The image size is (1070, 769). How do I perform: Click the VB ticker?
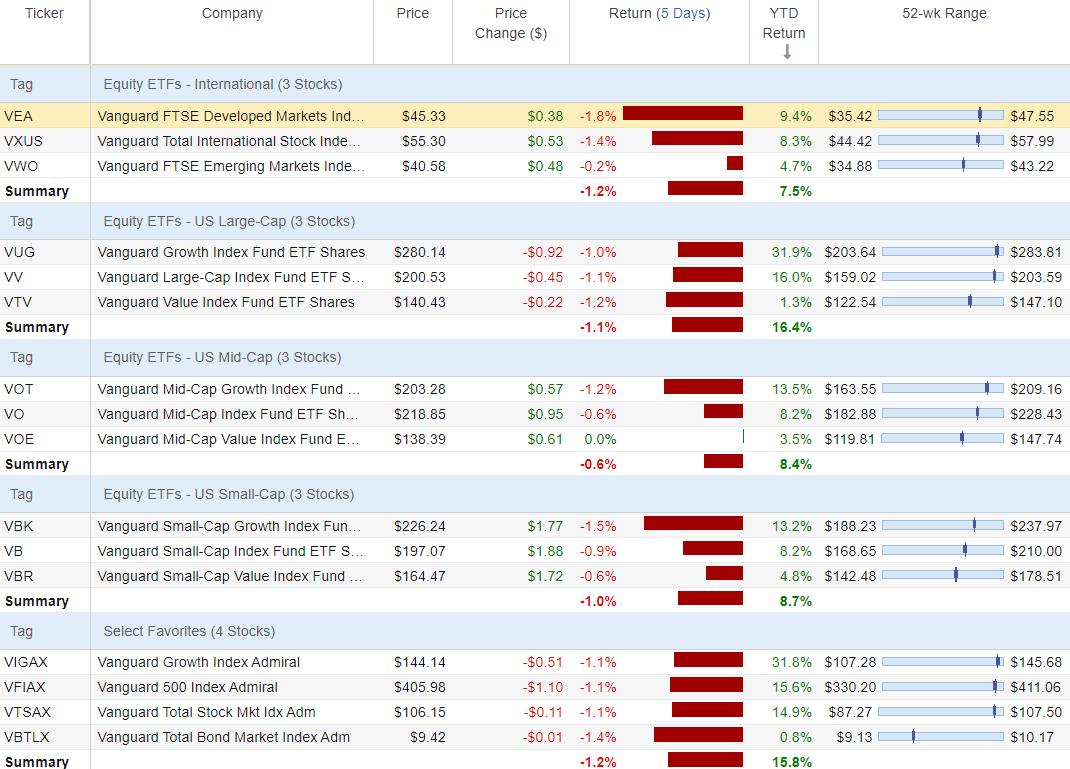[x=13, y=551]
